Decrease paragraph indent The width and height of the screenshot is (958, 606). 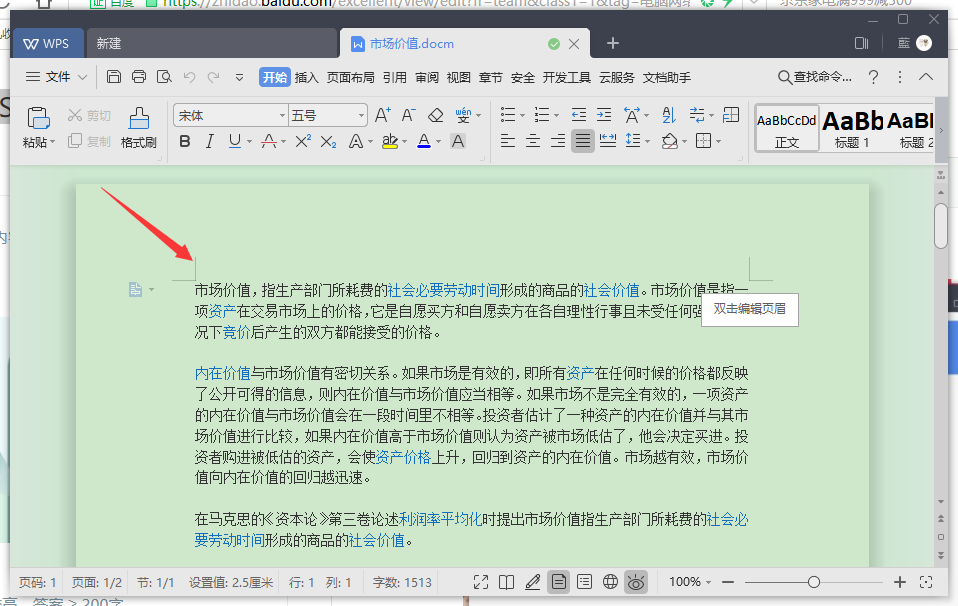[x=579, y=115]
